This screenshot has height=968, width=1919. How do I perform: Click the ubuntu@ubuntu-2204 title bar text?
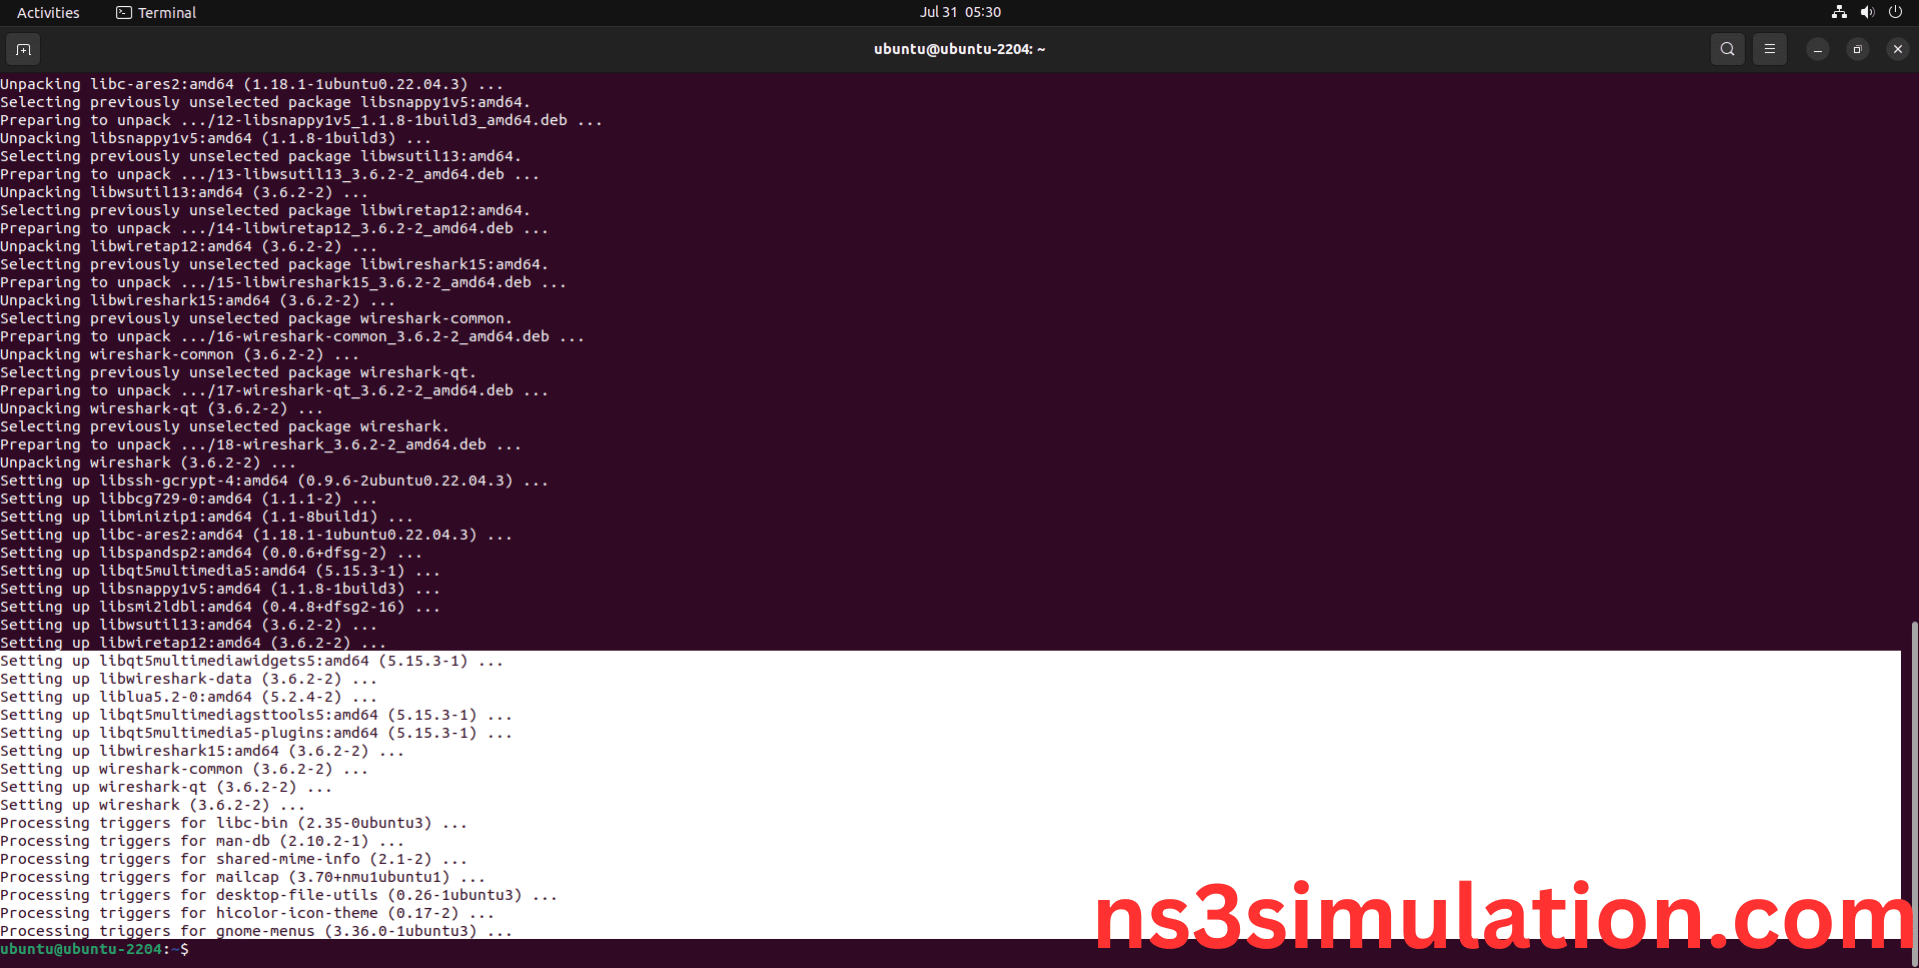[x=959, y=48]
